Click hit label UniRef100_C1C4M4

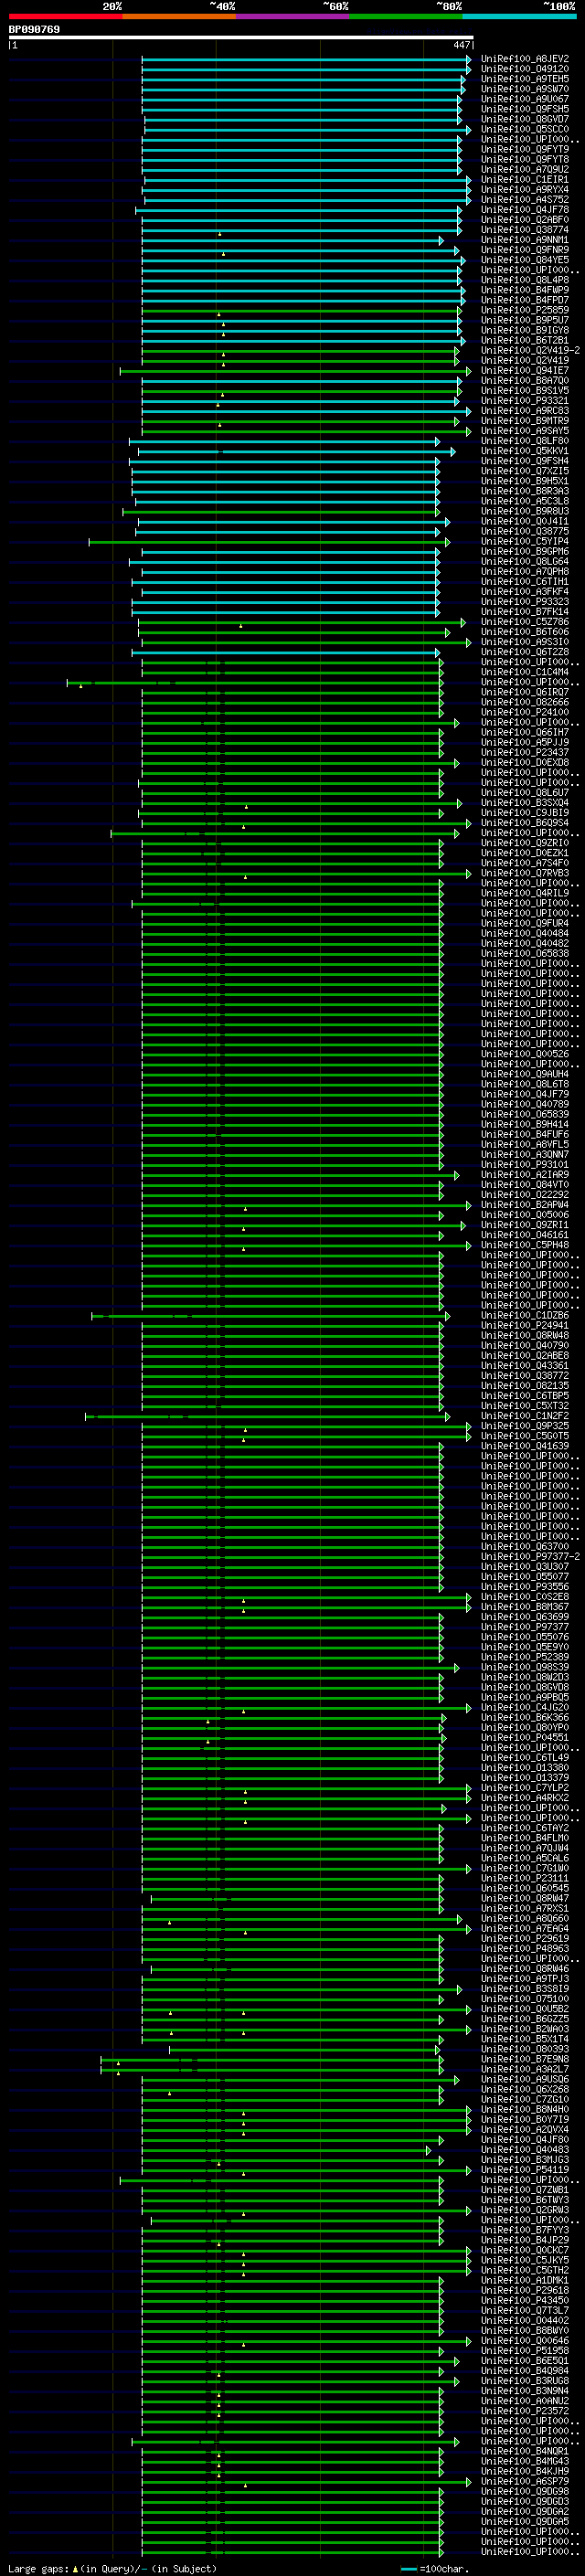[525, 672]
